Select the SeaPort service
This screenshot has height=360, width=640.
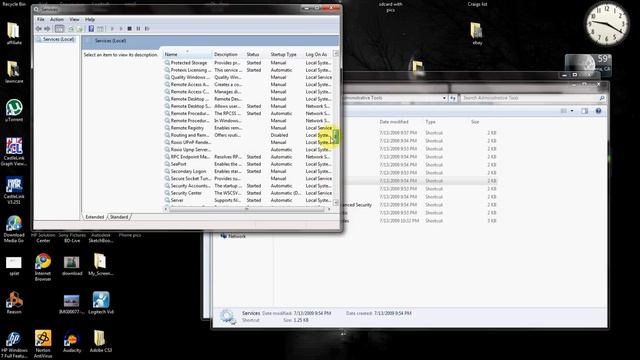point(248,164)
